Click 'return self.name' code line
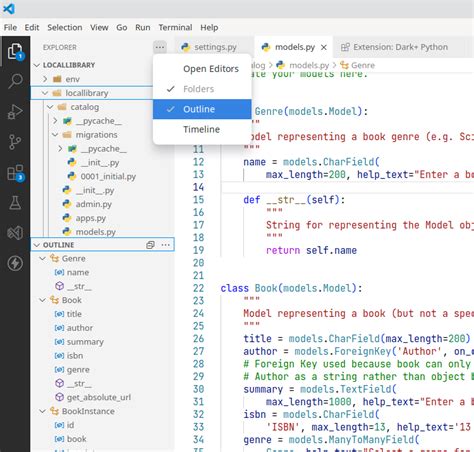Image resolution: width=474 pixels, height=452 pixels. click(x=311, y=250)
